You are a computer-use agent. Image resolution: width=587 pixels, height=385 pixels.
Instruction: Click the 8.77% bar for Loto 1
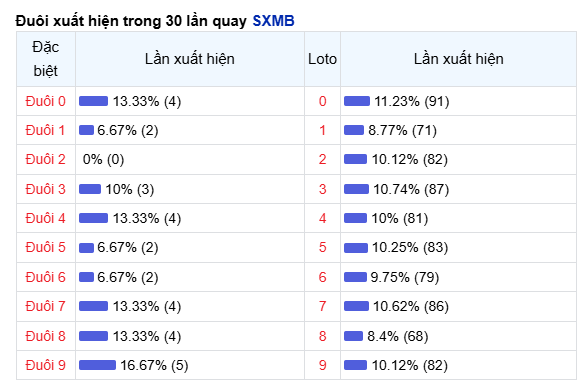354,130
